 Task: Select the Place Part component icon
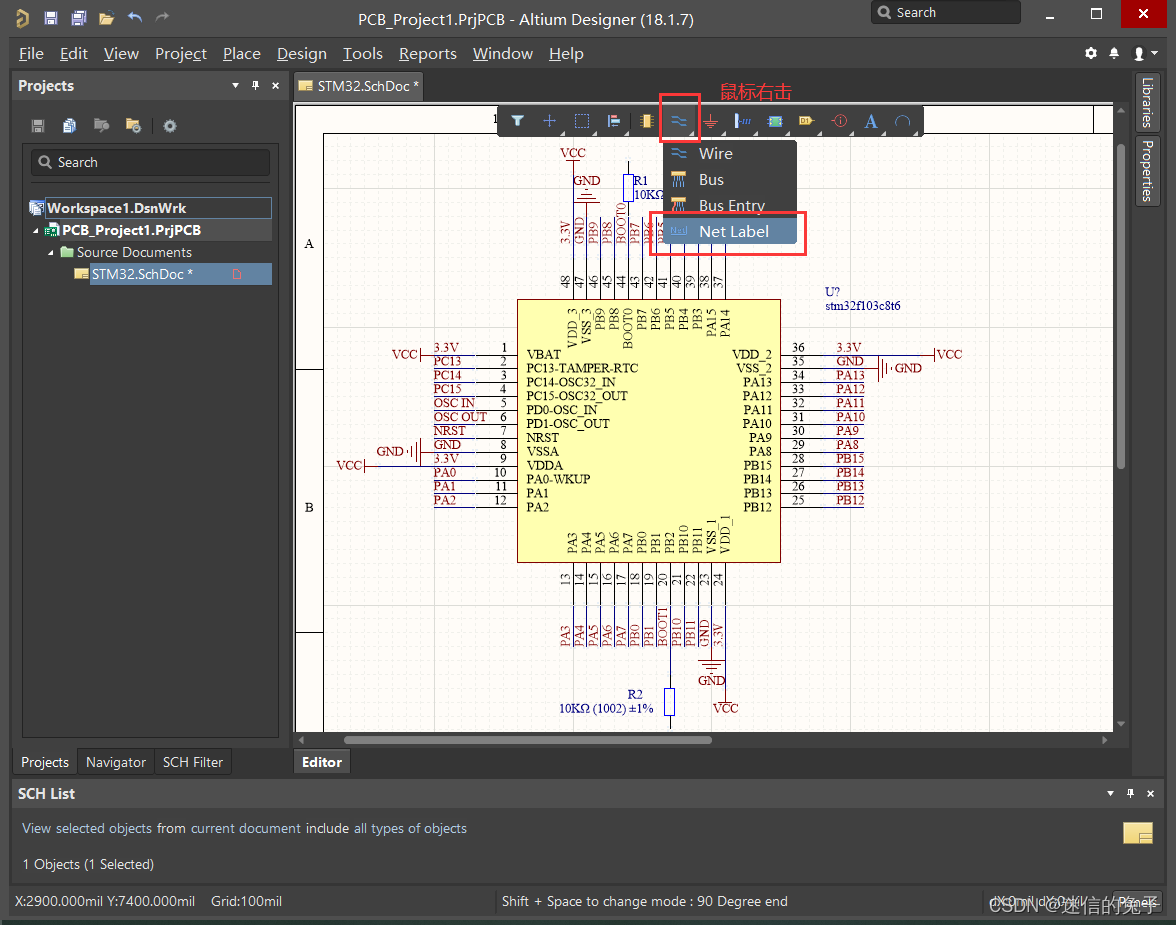tap(646, 121)
